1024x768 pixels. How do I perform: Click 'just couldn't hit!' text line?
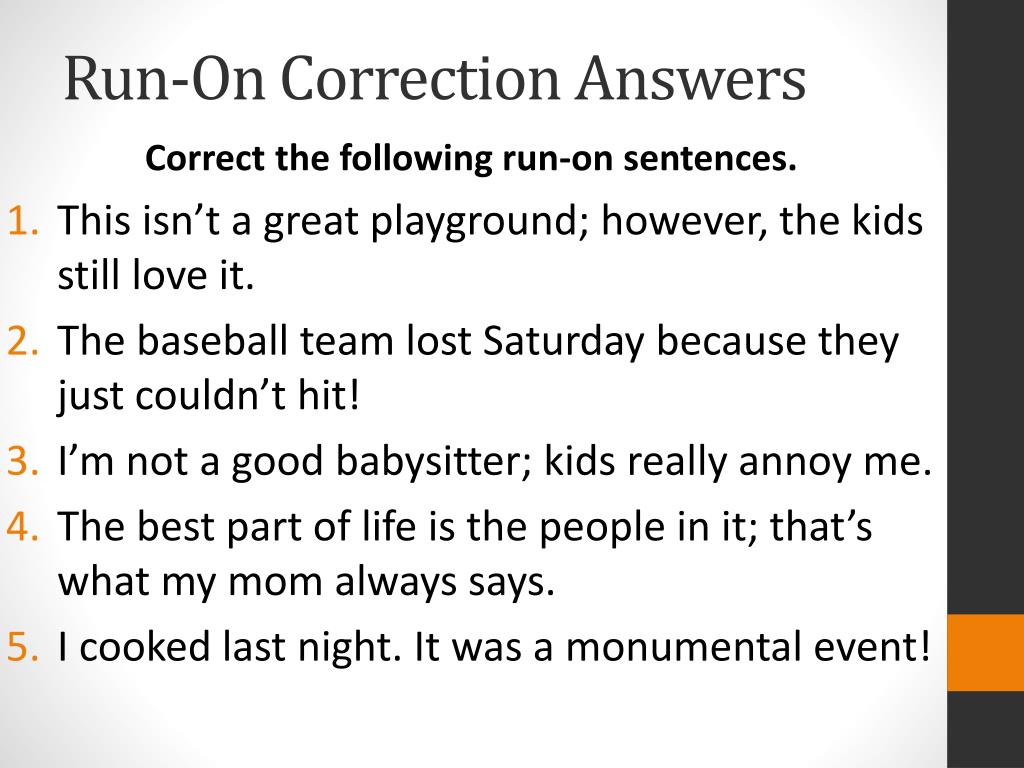pos(209,397)
